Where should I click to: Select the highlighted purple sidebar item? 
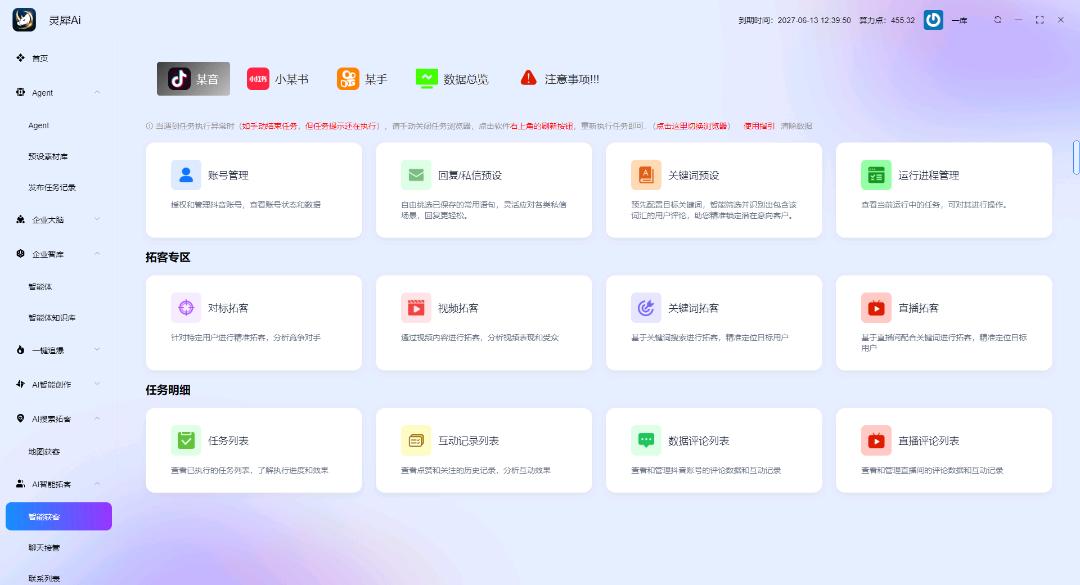pos(59,516)
